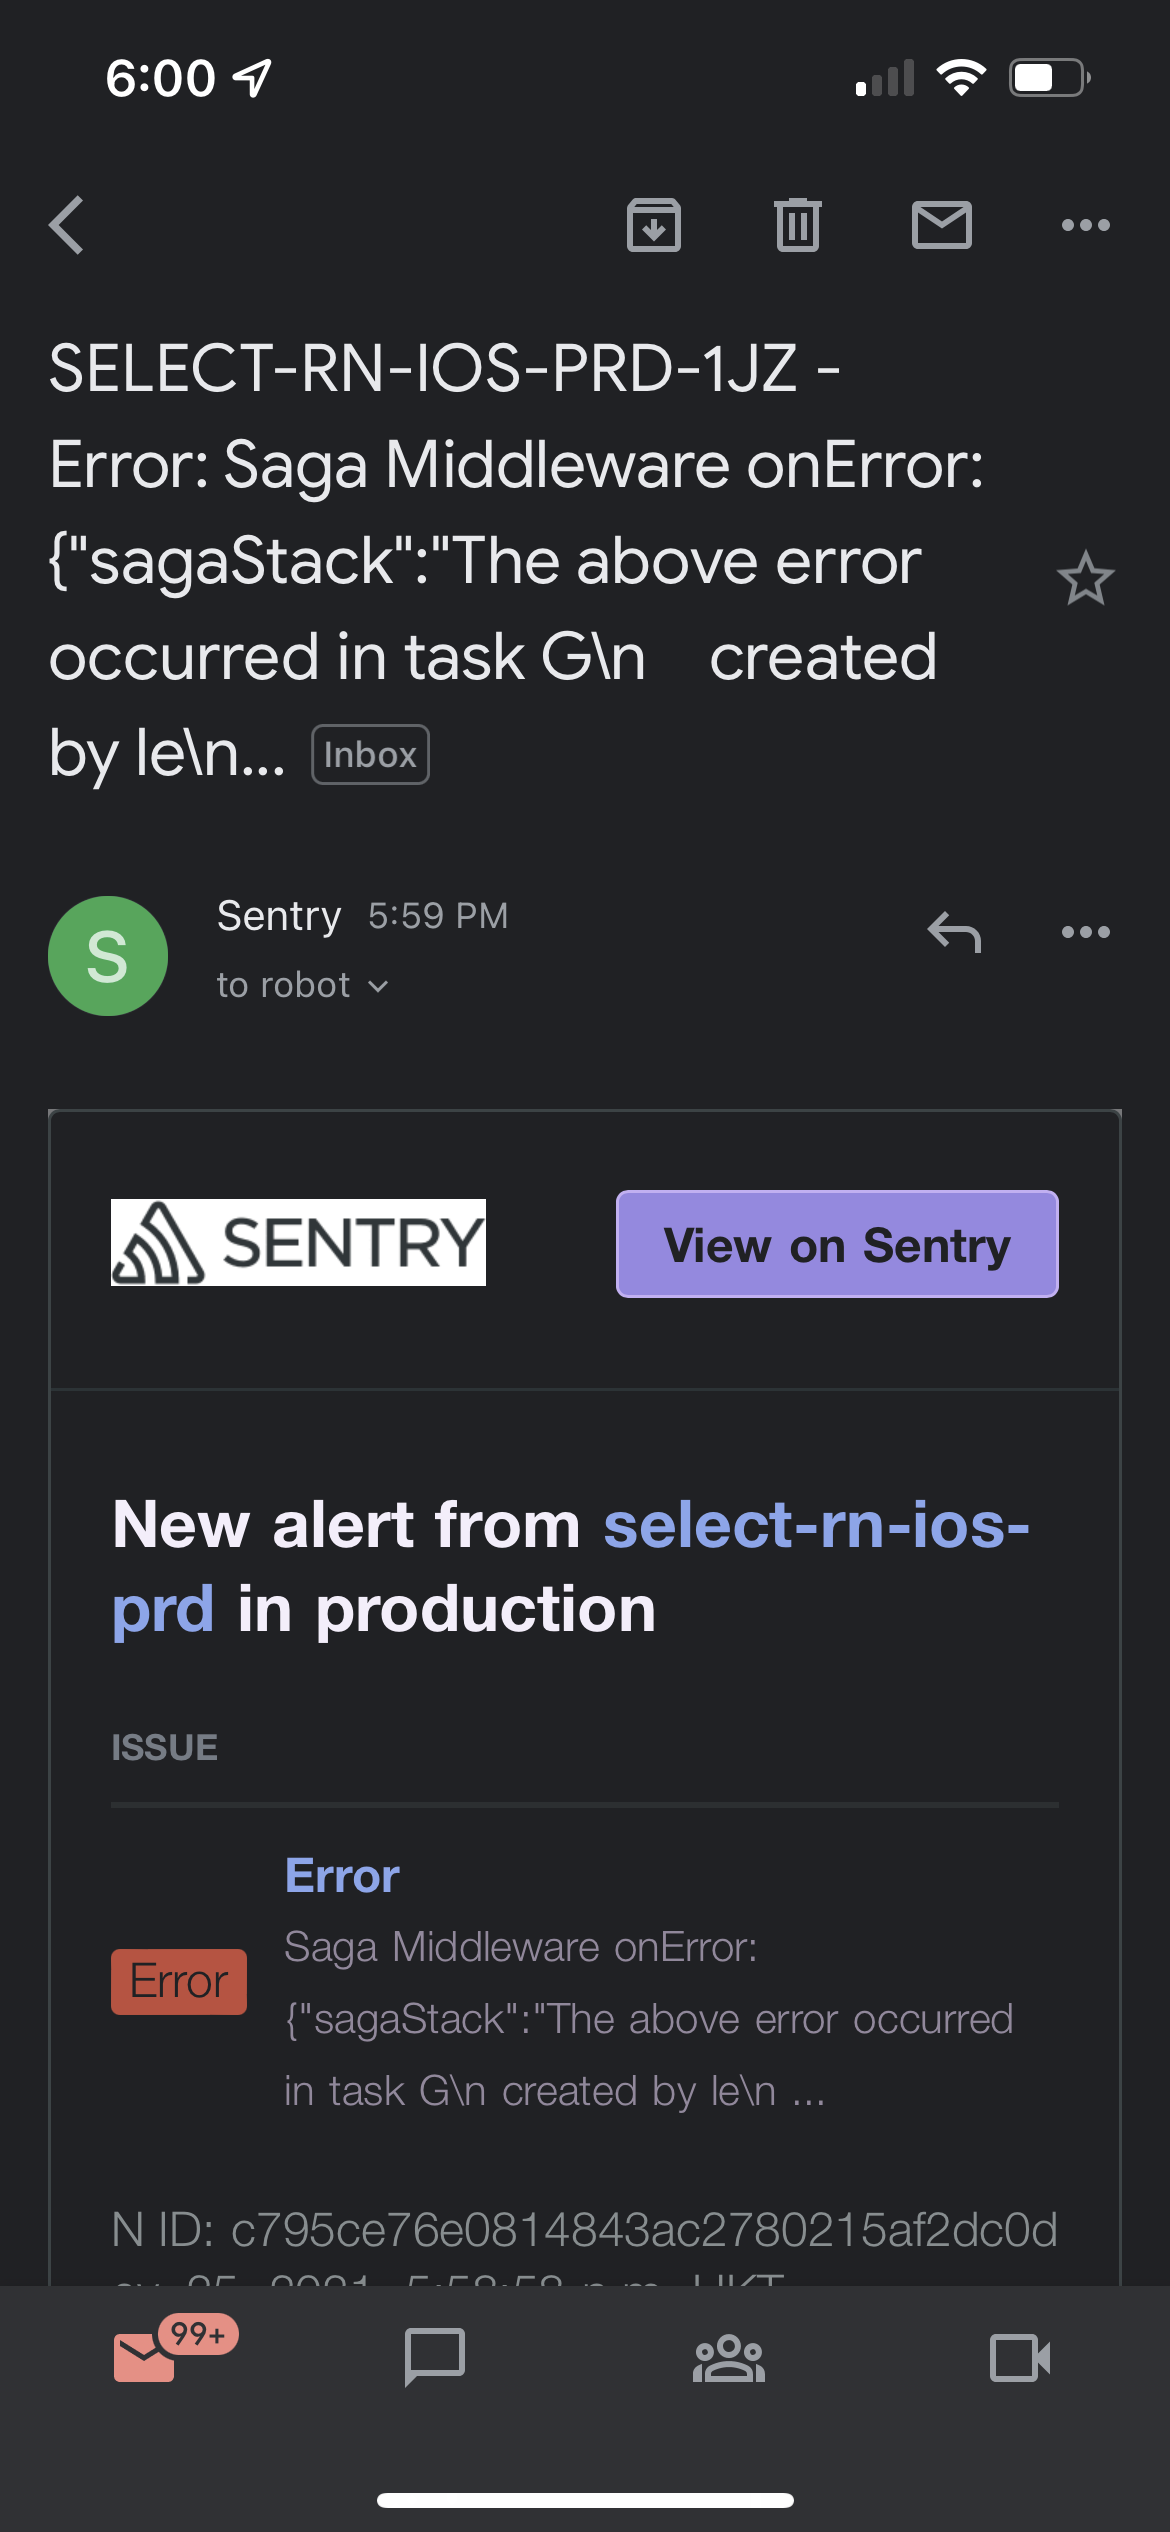
Task: Expand the 'to robot' recipient details
Action: (302, 986)
